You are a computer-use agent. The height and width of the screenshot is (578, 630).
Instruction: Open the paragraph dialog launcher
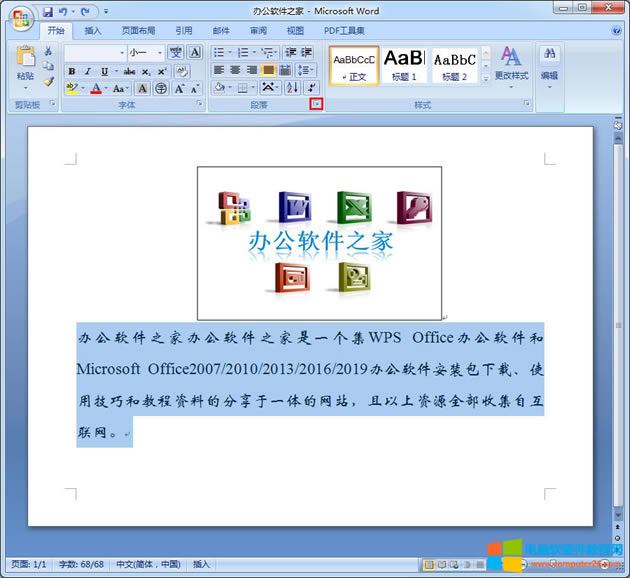pos(316,104)
